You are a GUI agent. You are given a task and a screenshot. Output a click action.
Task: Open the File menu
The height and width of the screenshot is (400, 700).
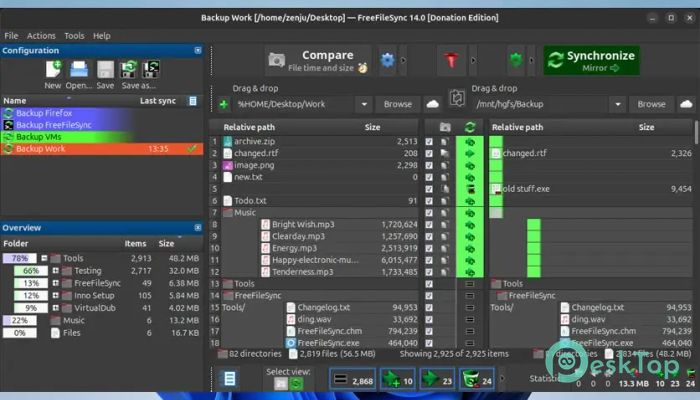(x=11, y=36)
